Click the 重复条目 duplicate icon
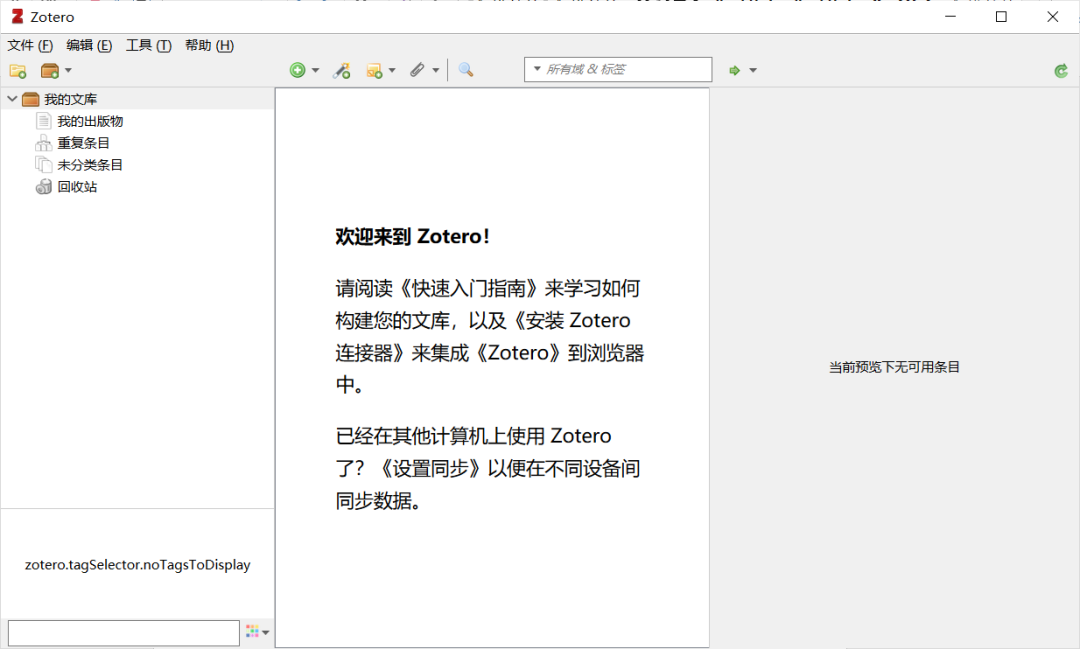The width and height of the screenshot is (1080, 649). (43, 143)
